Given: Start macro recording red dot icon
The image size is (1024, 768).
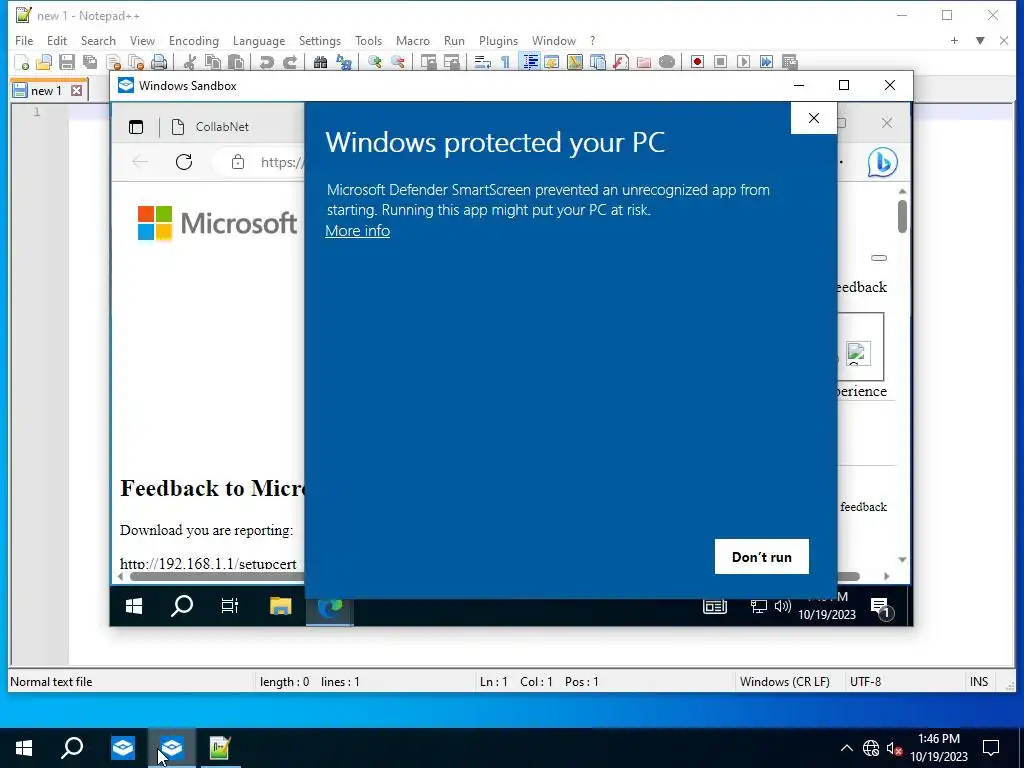Looking at the screenshot, I should tap(697, 62).
